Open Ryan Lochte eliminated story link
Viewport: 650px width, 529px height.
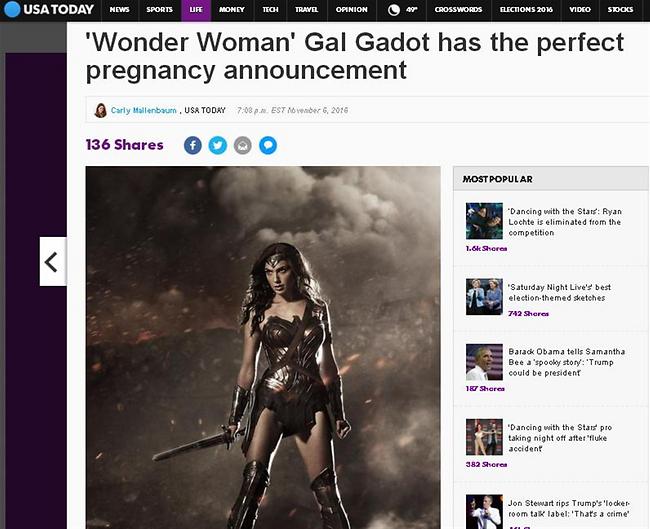tap(565, 222)
